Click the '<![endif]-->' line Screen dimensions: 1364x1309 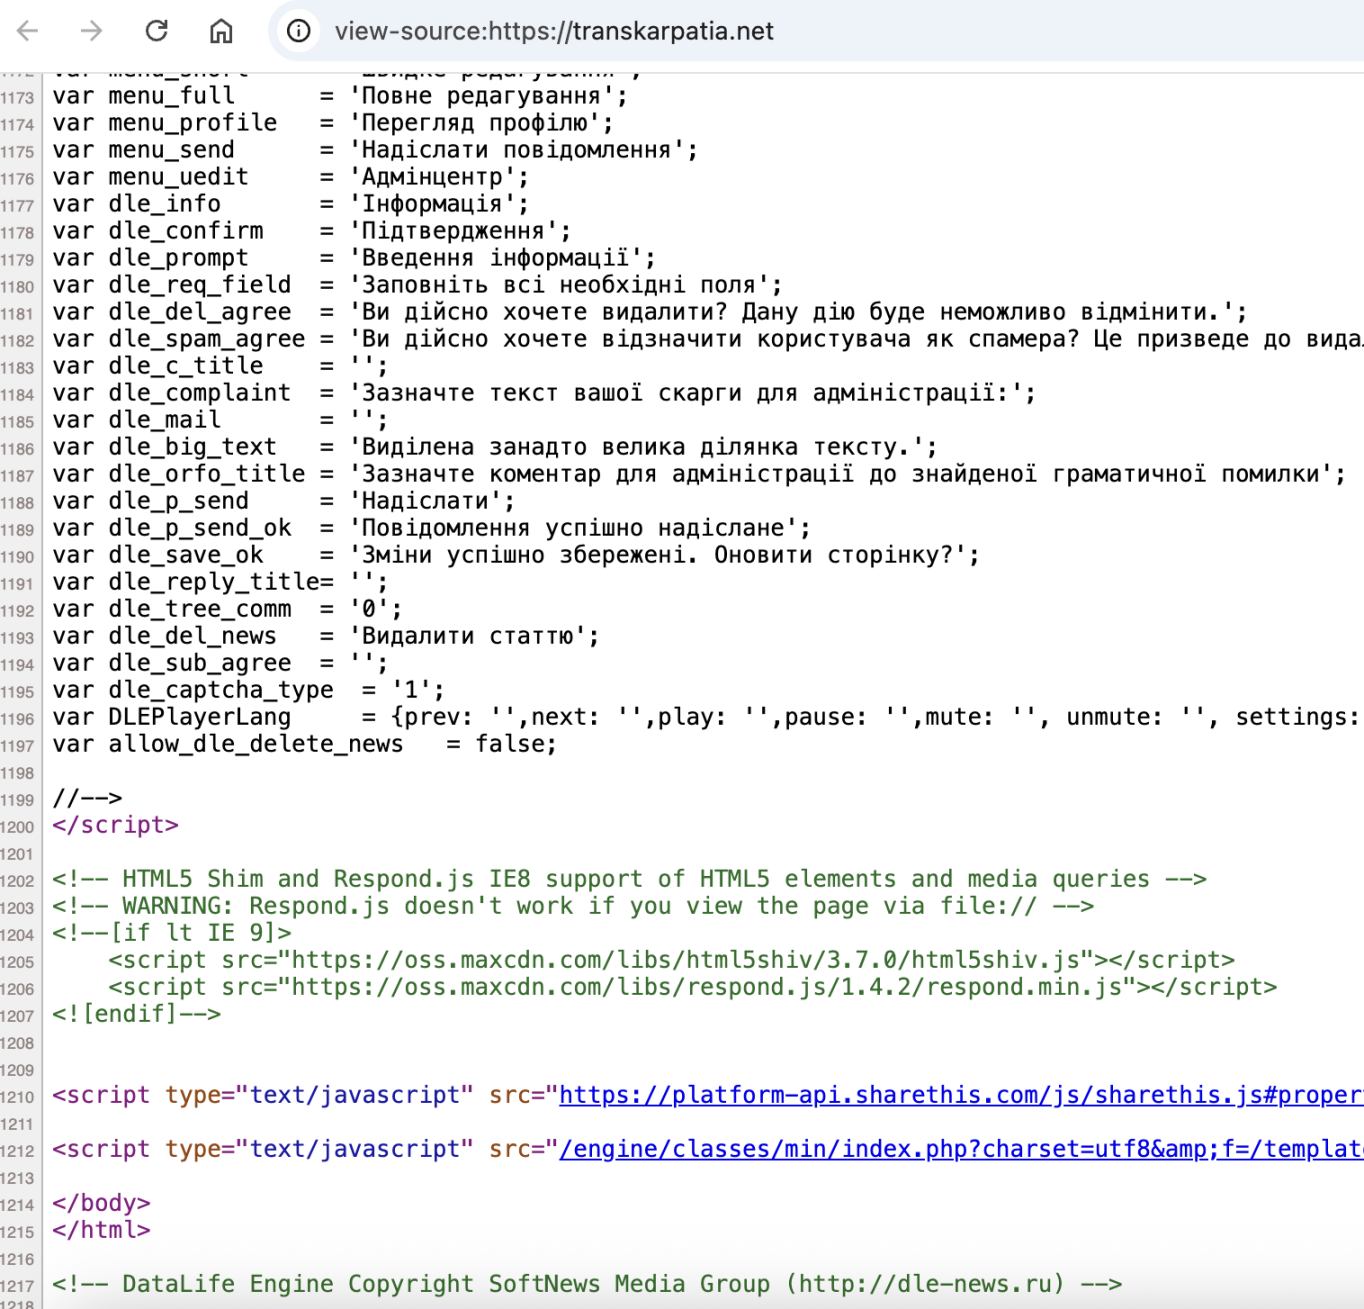[x=137, y=1014]
